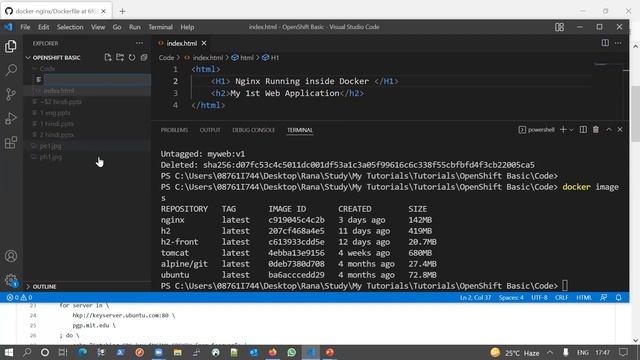Change CRLF end of line sequence
Screen dimensions: 640x360
click(x=562, y=298)
